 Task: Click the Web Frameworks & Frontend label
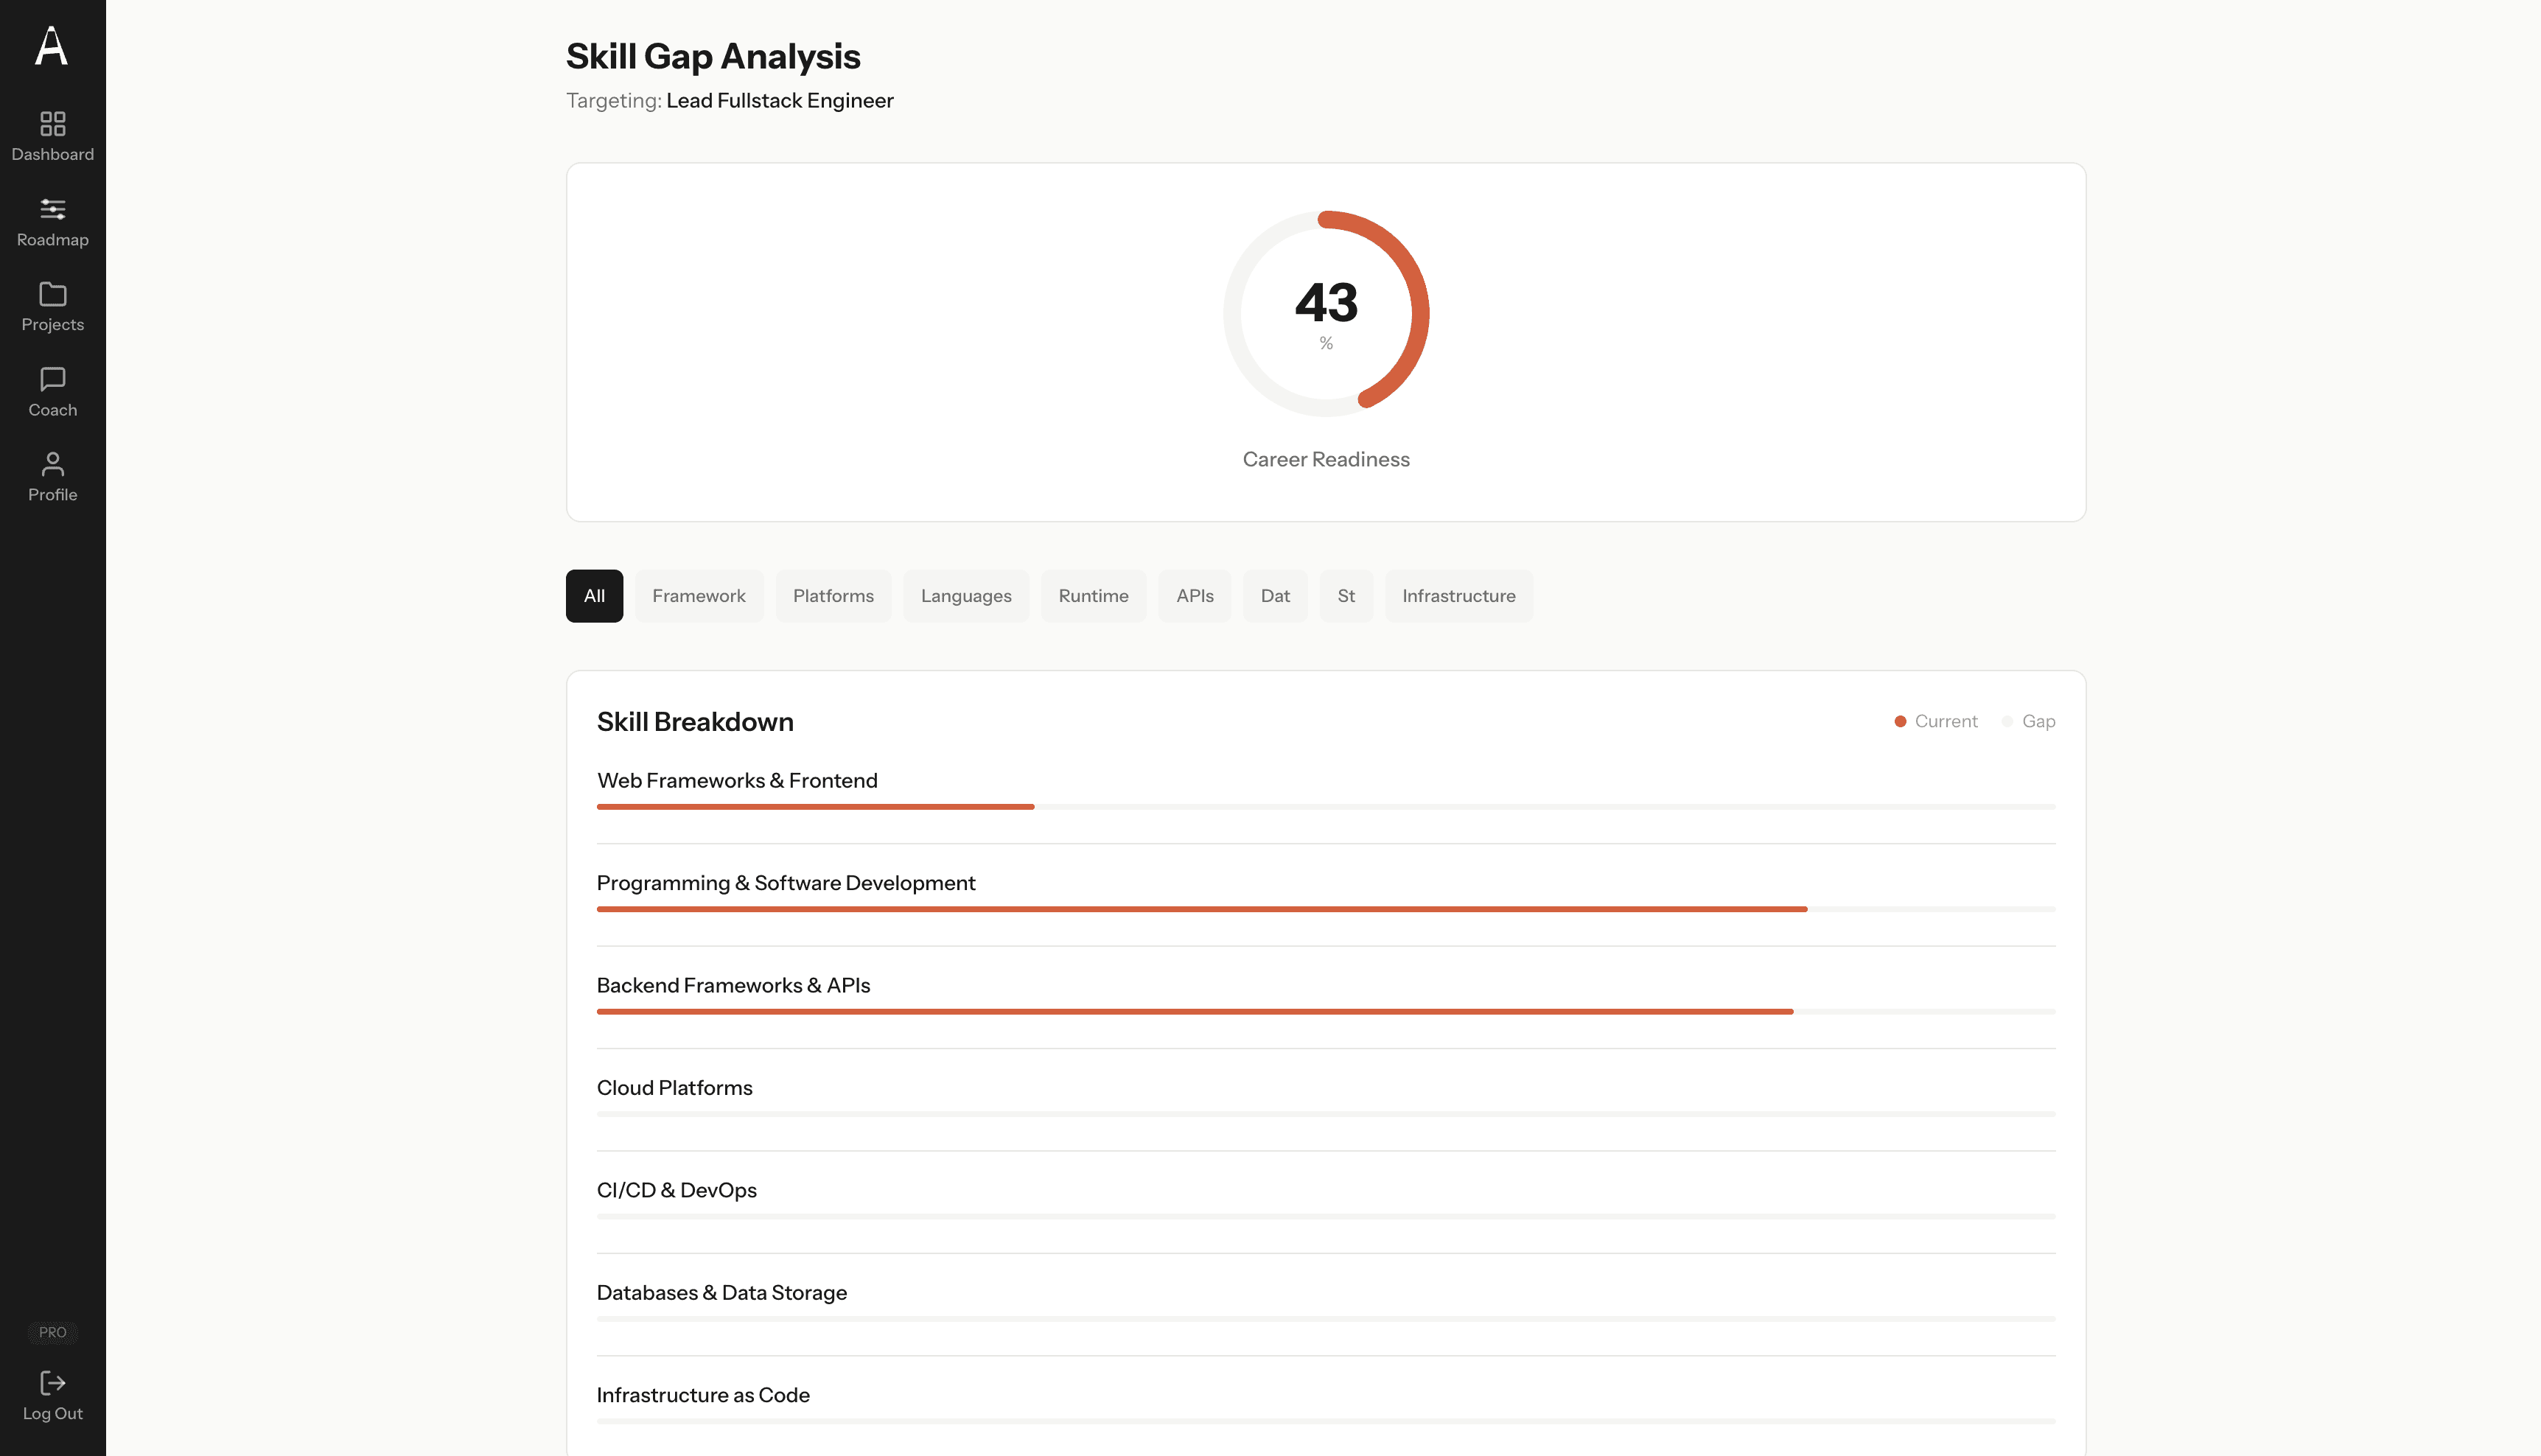737,781
